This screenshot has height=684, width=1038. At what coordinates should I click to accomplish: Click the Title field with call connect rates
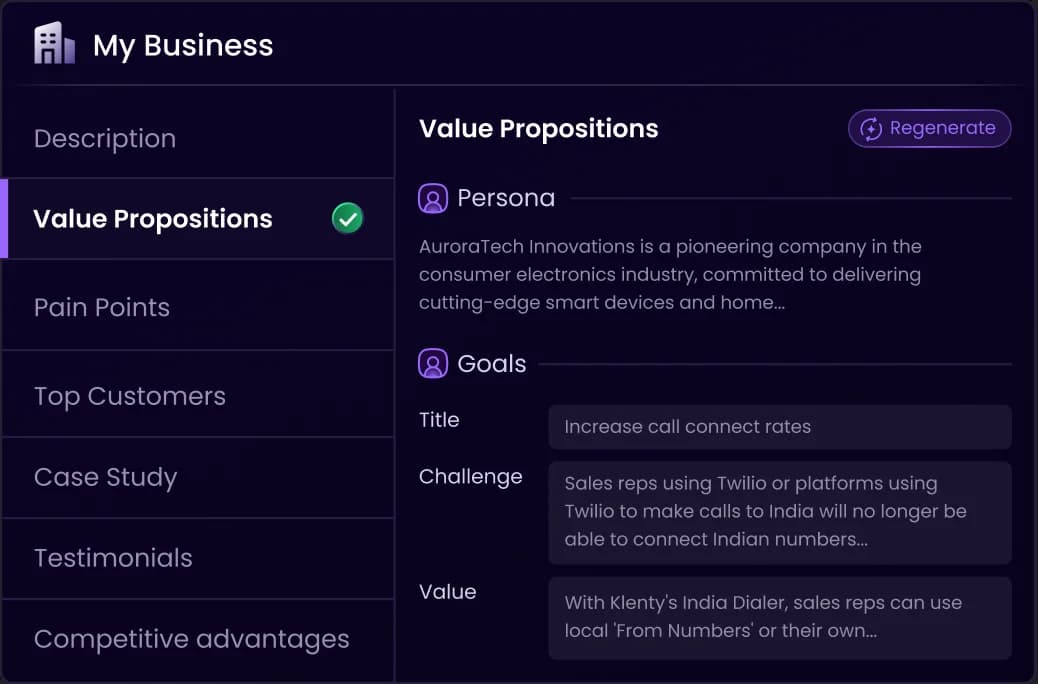pos(780,427)
